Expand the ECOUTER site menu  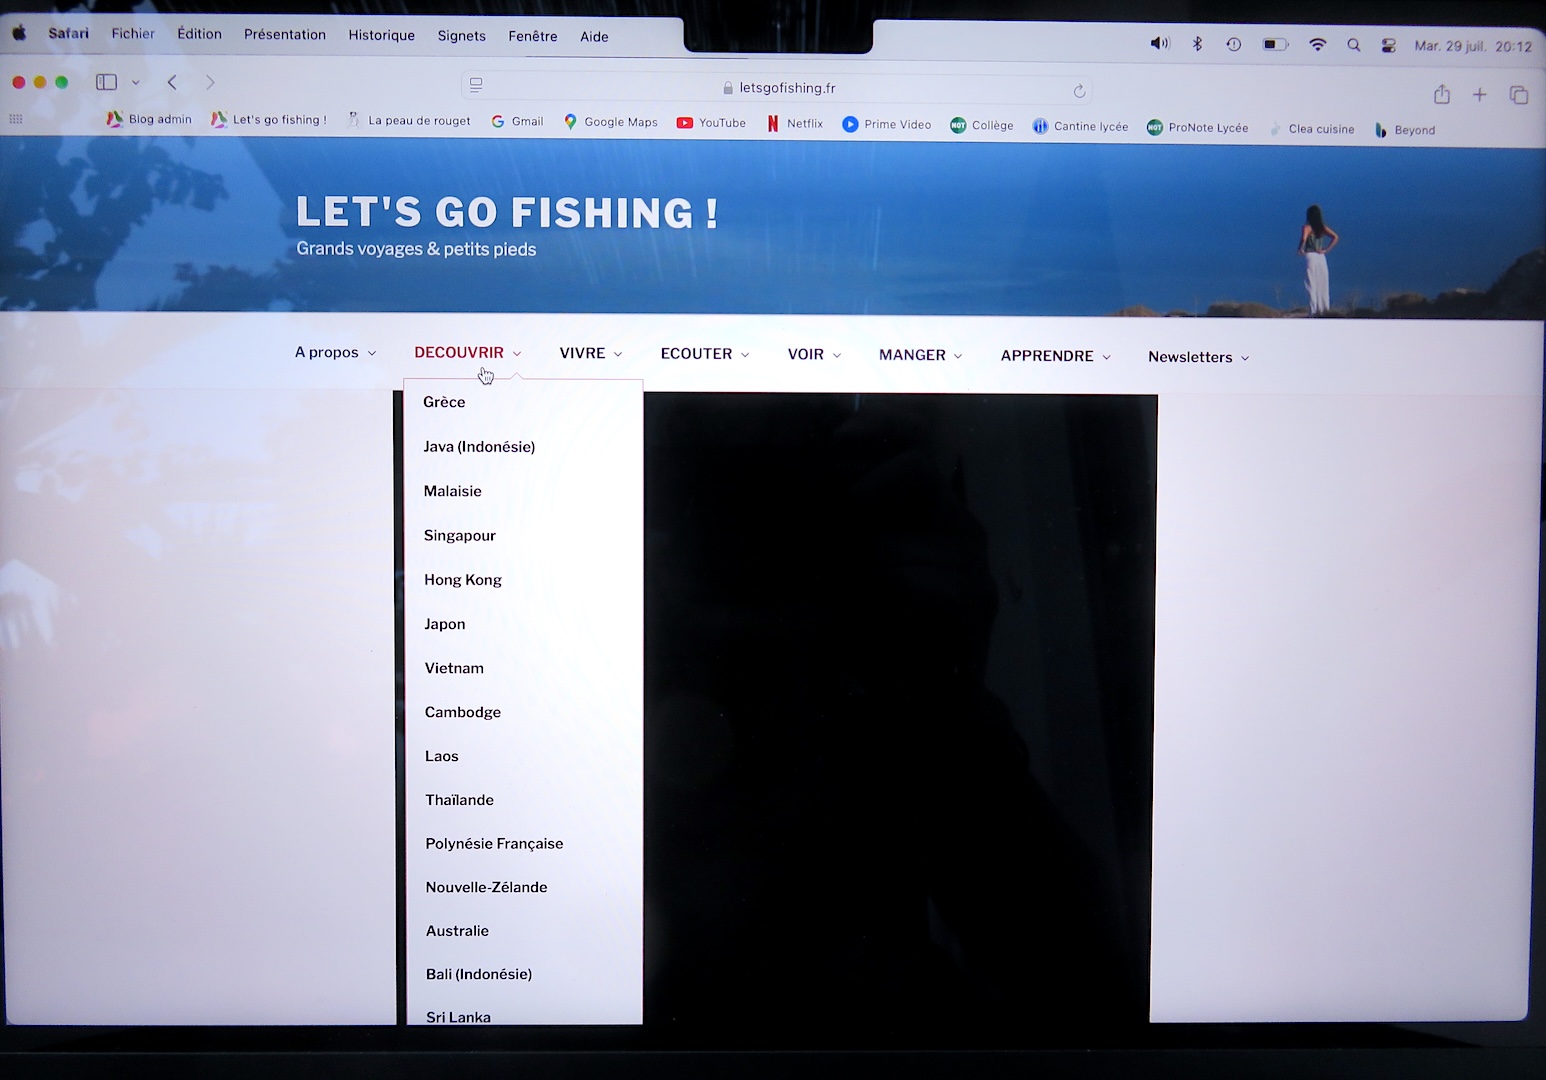[705, 354]
